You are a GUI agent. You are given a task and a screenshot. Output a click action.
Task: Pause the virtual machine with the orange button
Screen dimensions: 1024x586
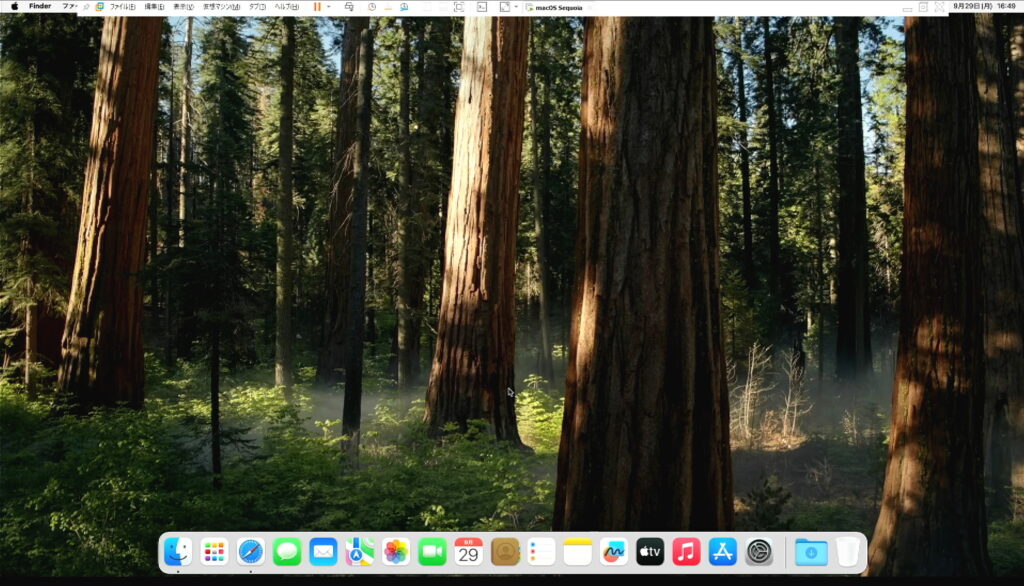[317, 6]
